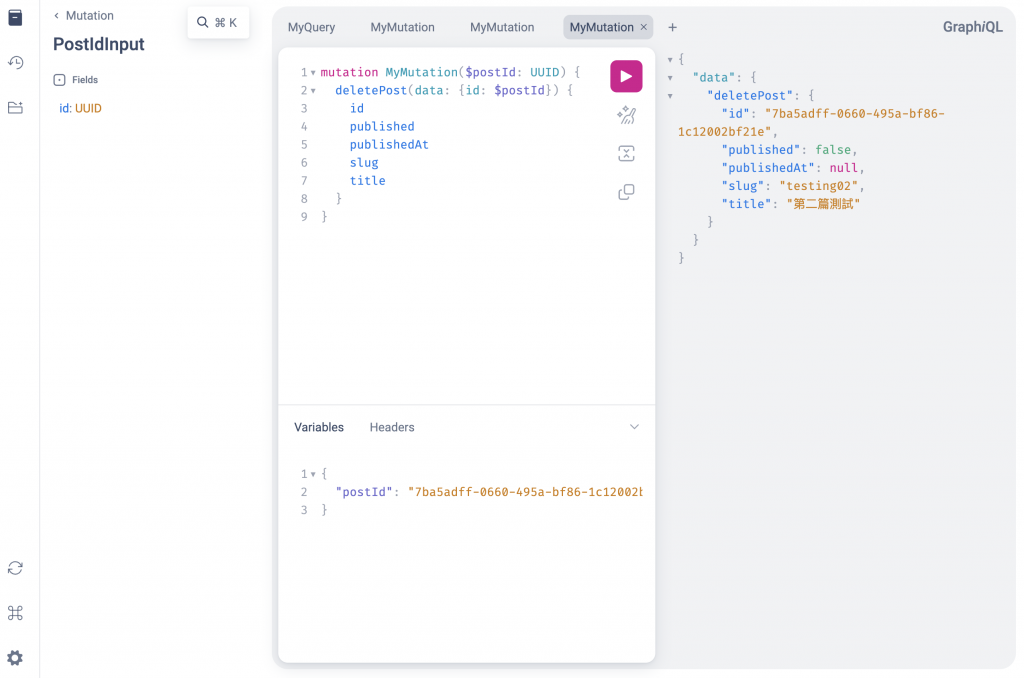Switch to the MyQuery tab
Screen dimensions: 1024x678
312,27
